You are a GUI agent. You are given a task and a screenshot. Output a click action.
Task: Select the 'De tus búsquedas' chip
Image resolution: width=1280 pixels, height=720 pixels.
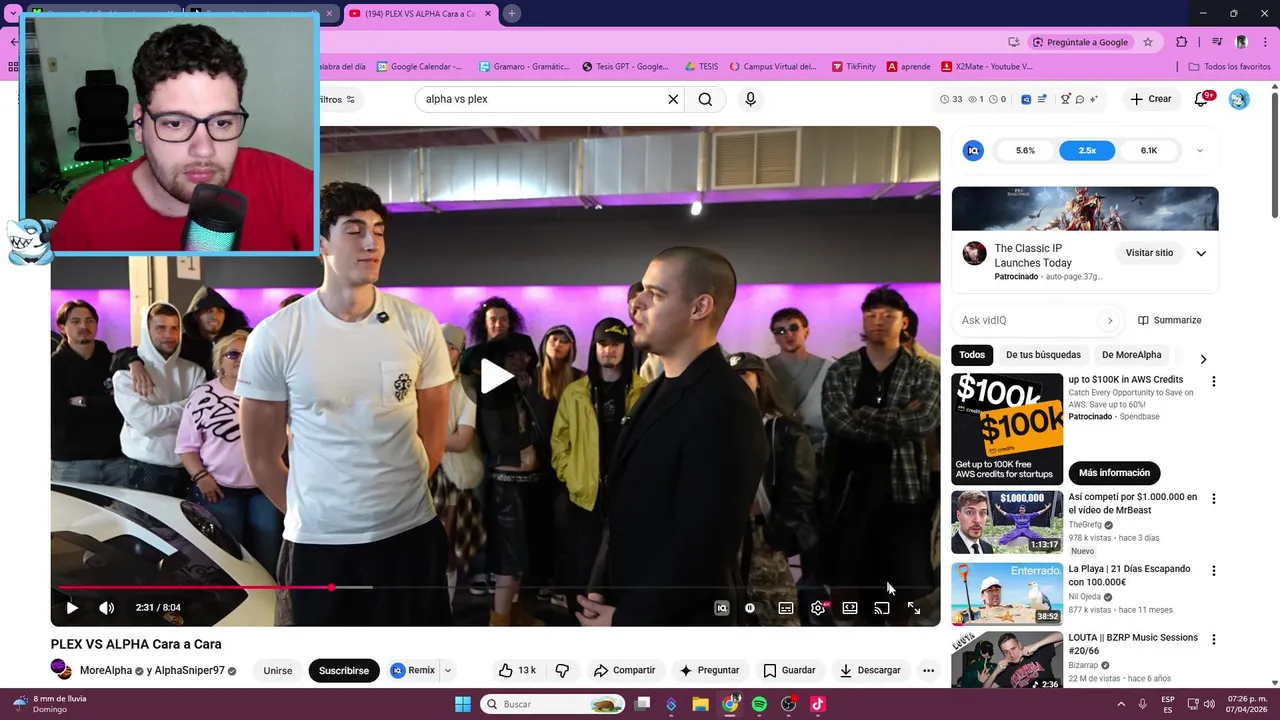(x=1043, y=355)
